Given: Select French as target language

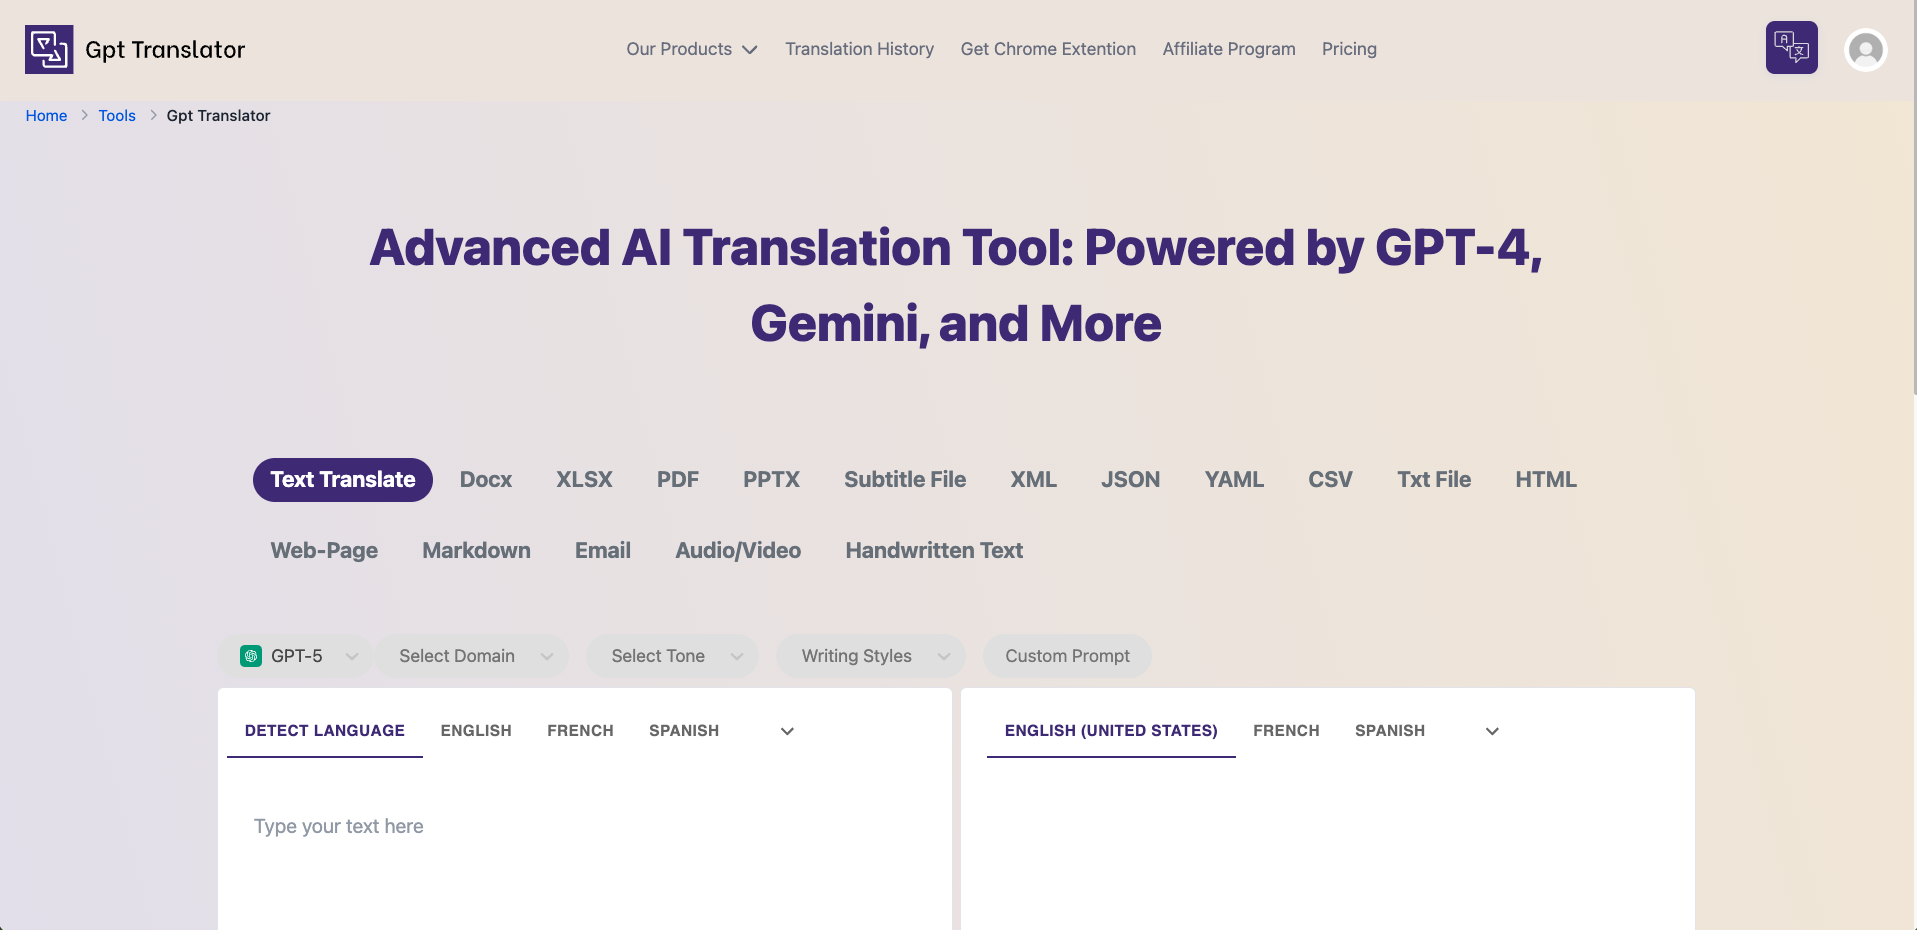Looking at the screenshot, I should click(x=1286, y=731).
